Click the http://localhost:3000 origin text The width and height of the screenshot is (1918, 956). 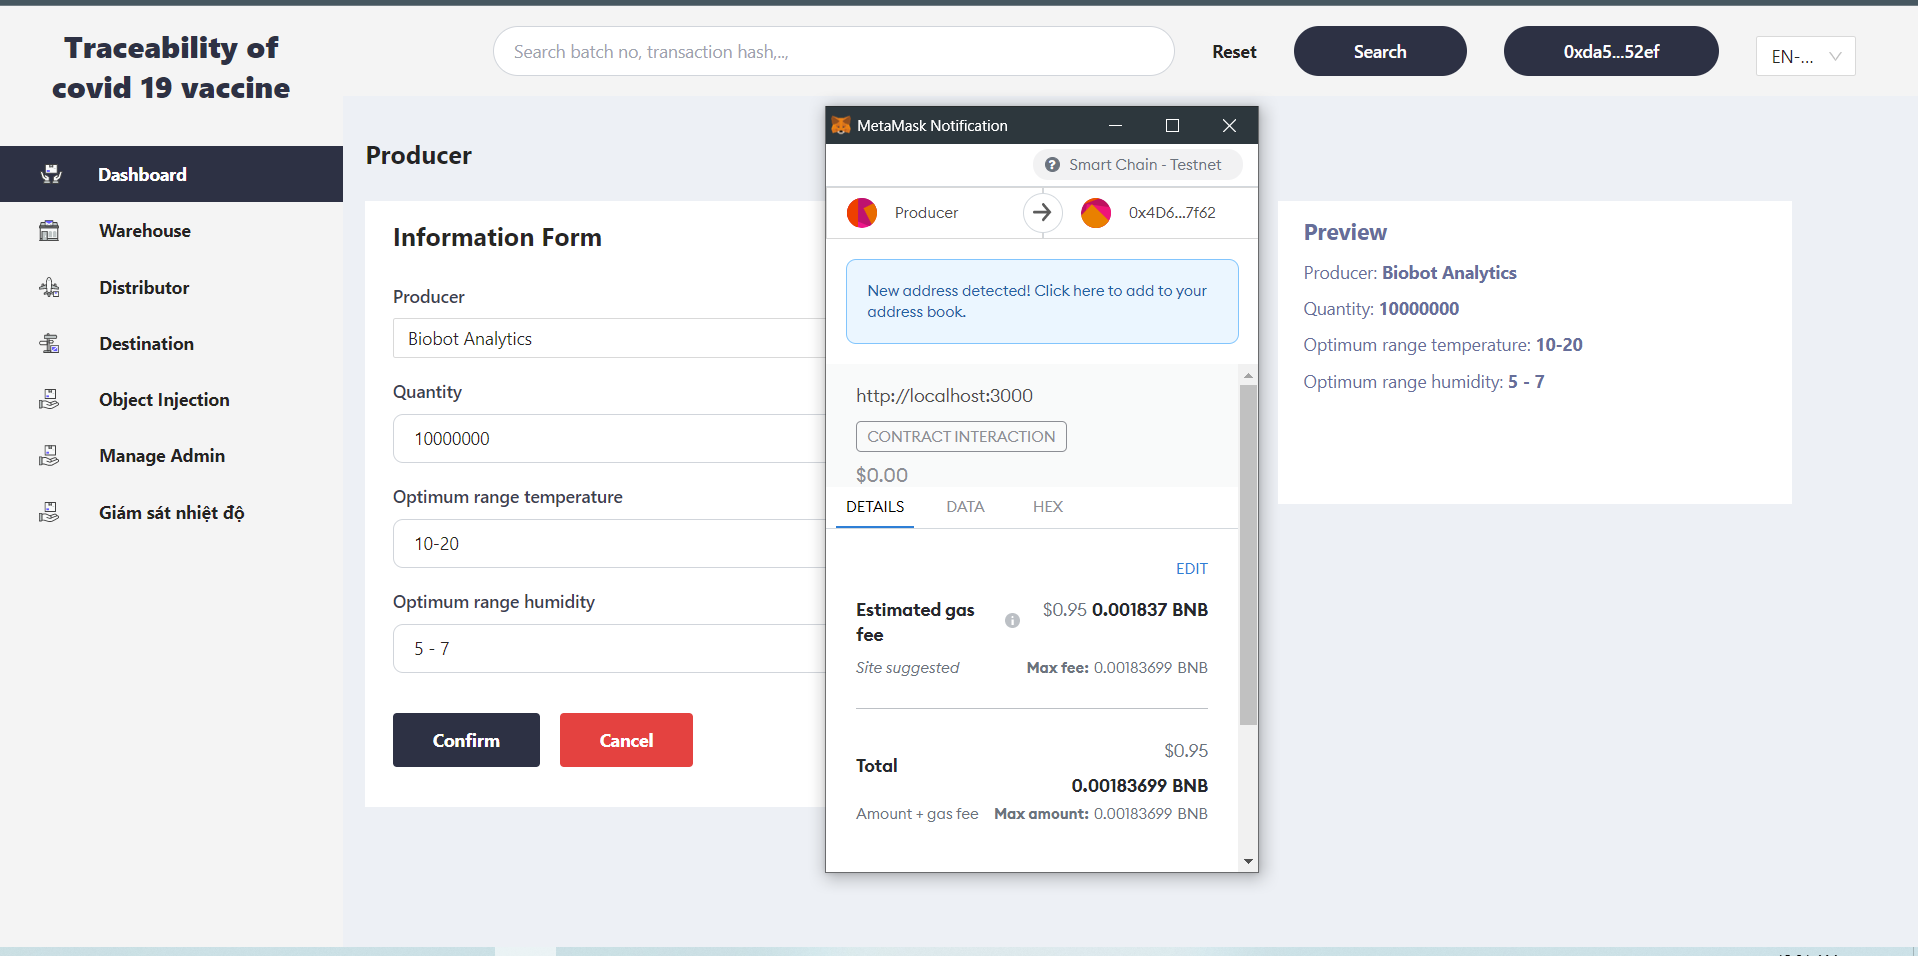[944, 396]
